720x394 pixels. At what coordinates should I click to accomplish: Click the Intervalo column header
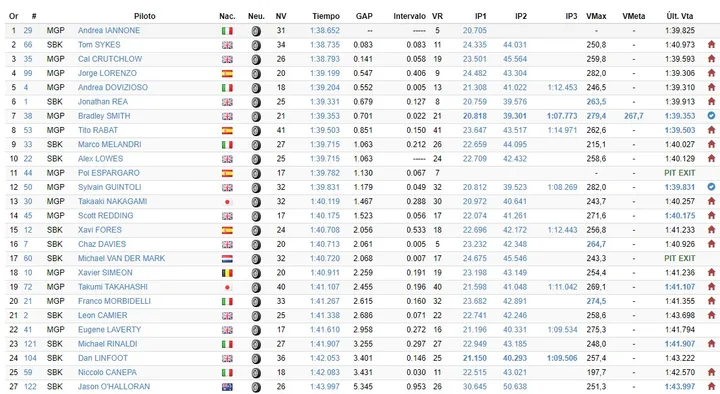coord(409,16)
